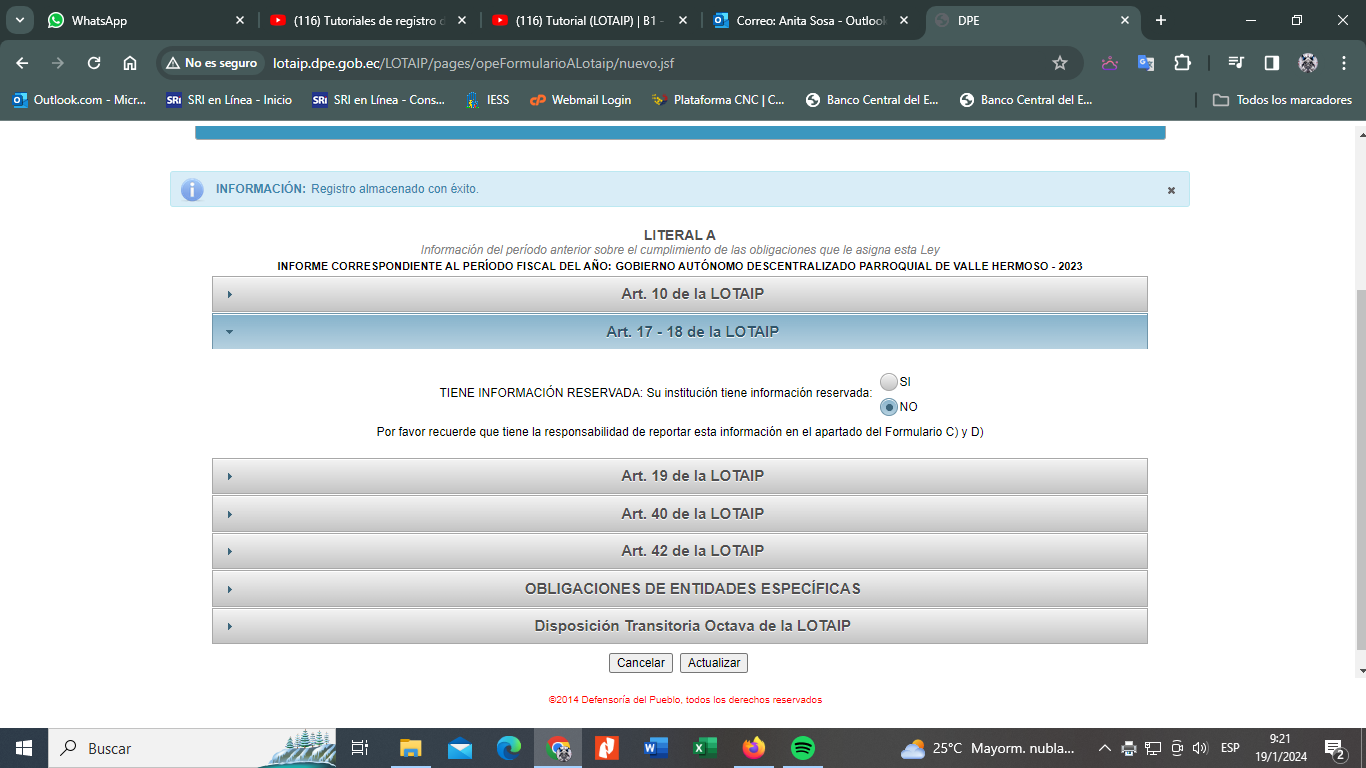Select SI for información reservada
This screenshot has width=1366, height=768.
pyautogui.click(x=889, y=382)
